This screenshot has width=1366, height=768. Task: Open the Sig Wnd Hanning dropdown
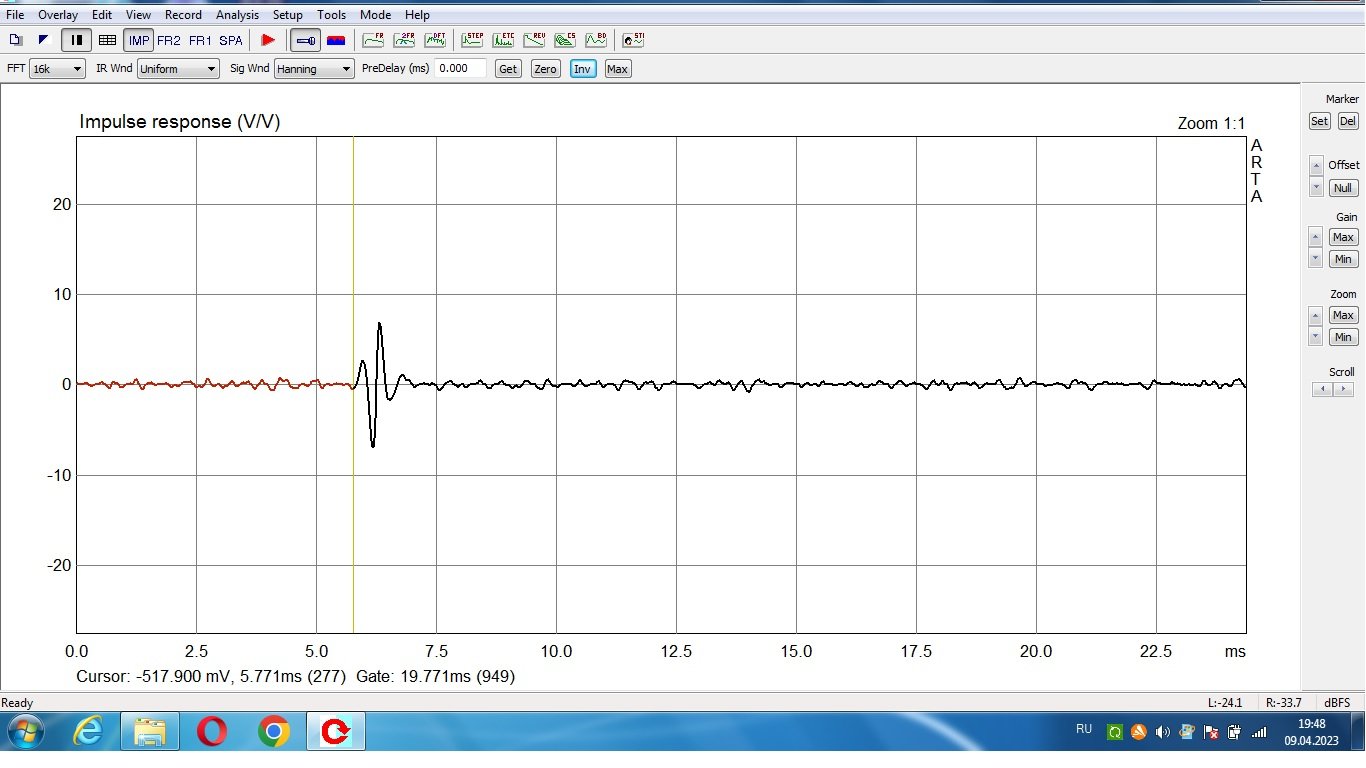(314, 69)
